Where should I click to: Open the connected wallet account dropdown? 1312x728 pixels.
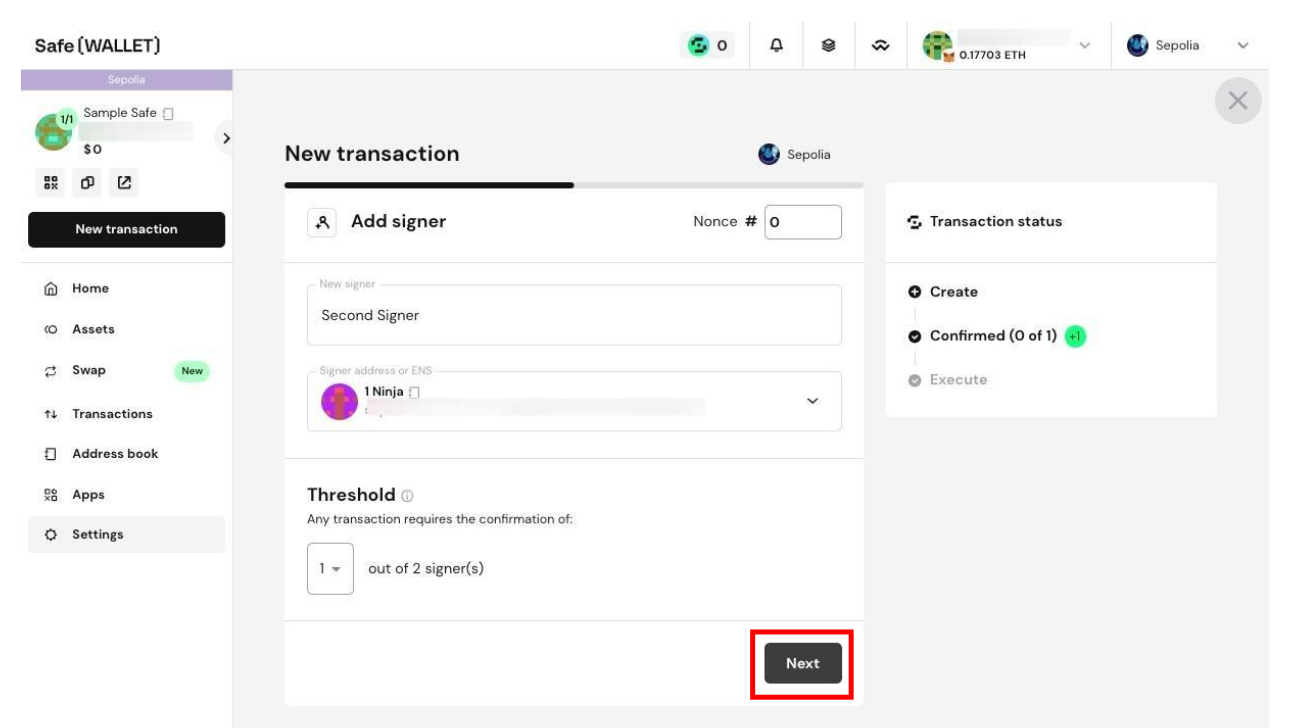click(x=1010, y=46)
